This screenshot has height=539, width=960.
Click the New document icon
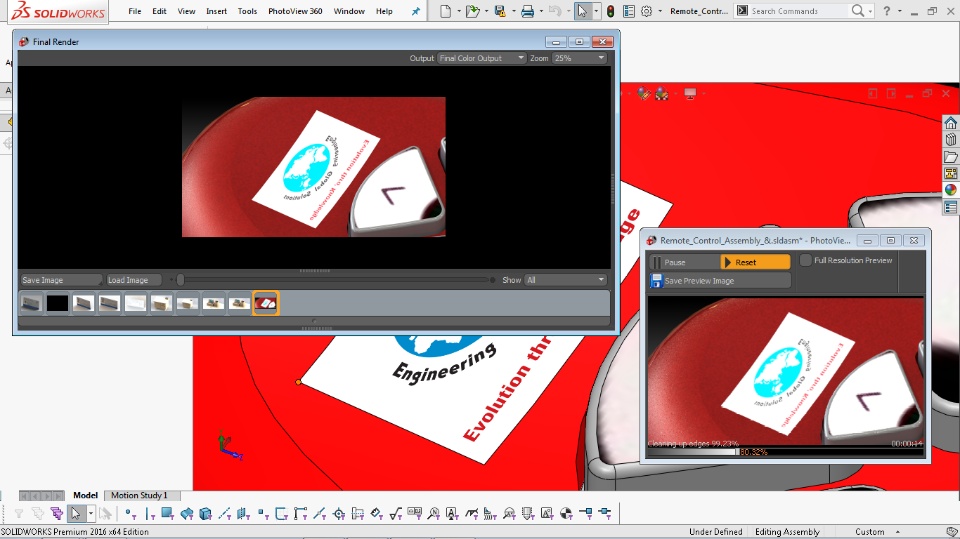(x=445, y=11)
